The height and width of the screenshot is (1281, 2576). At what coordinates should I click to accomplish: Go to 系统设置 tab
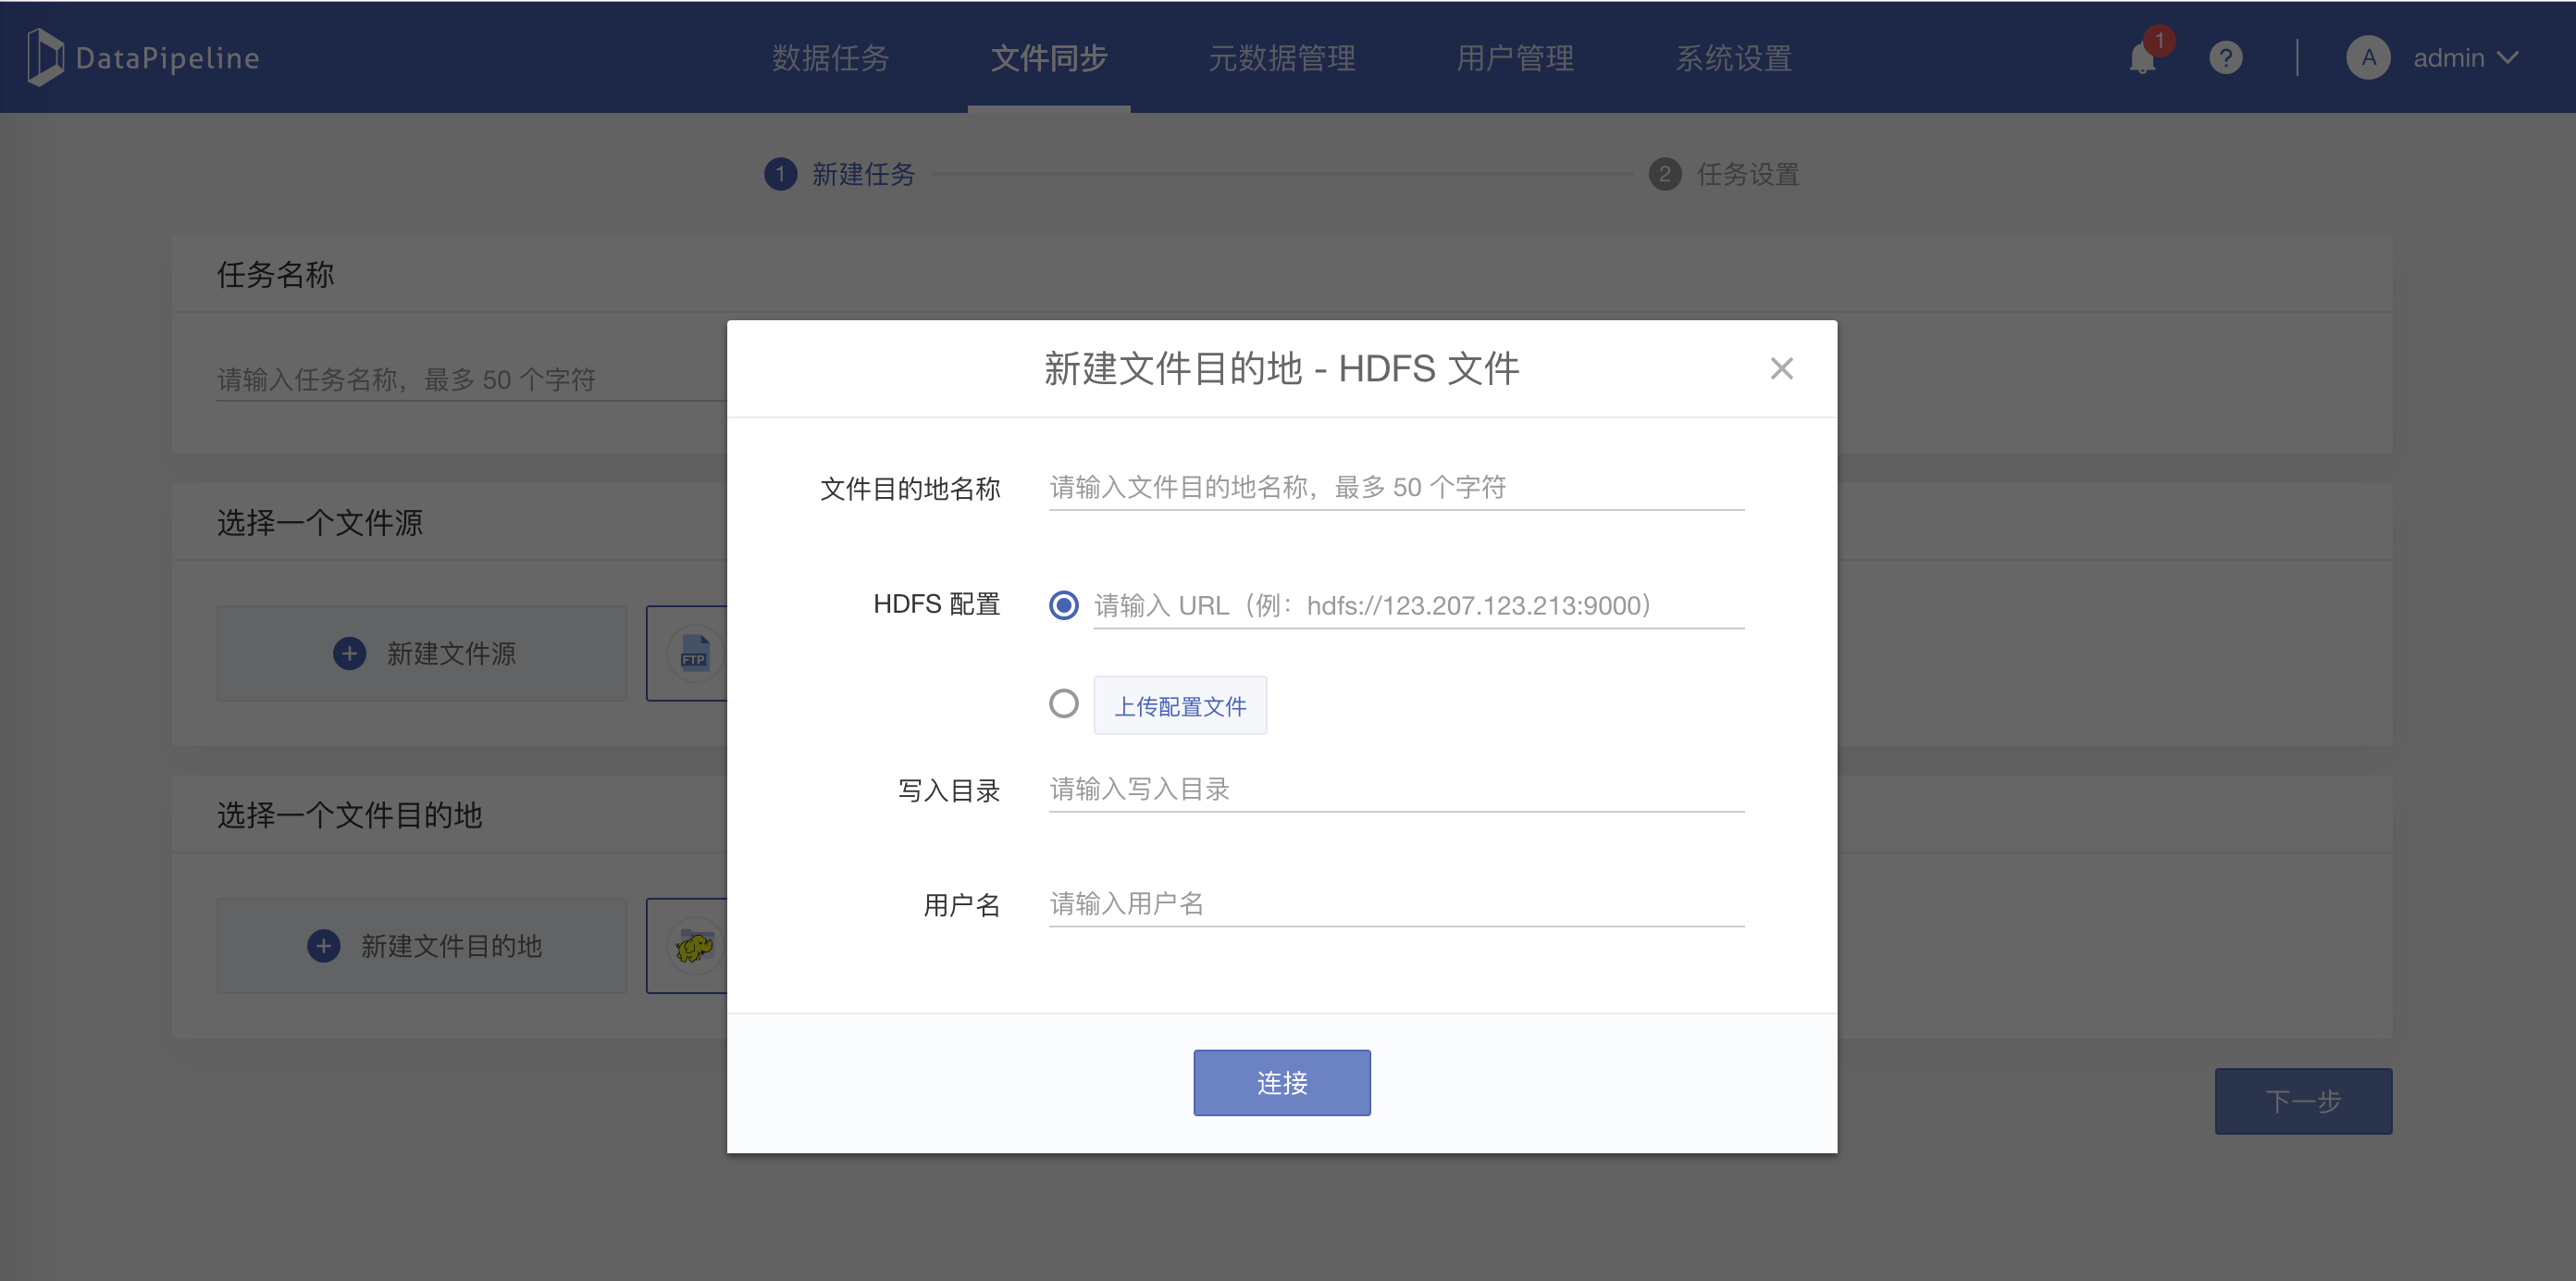click(x=1733, y=58)
